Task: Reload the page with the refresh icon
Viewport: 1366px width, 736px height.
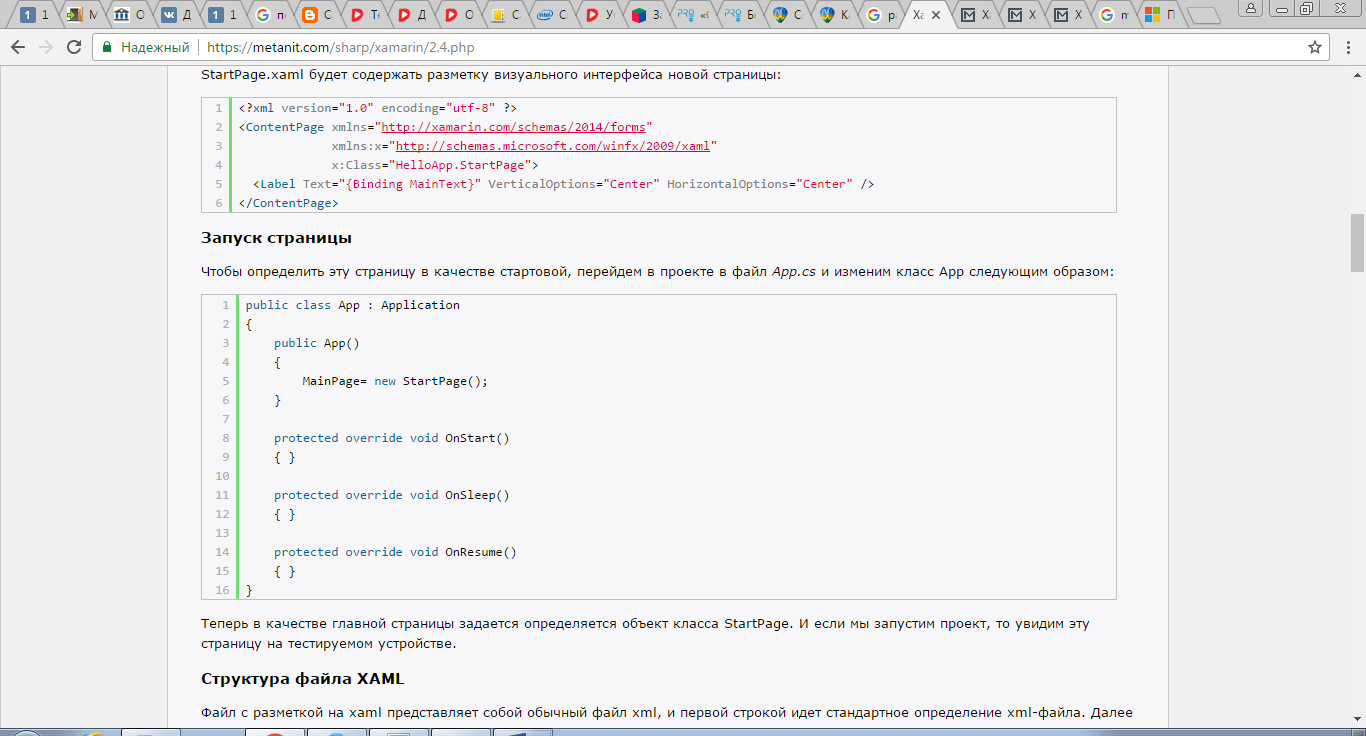Action: 74,47
